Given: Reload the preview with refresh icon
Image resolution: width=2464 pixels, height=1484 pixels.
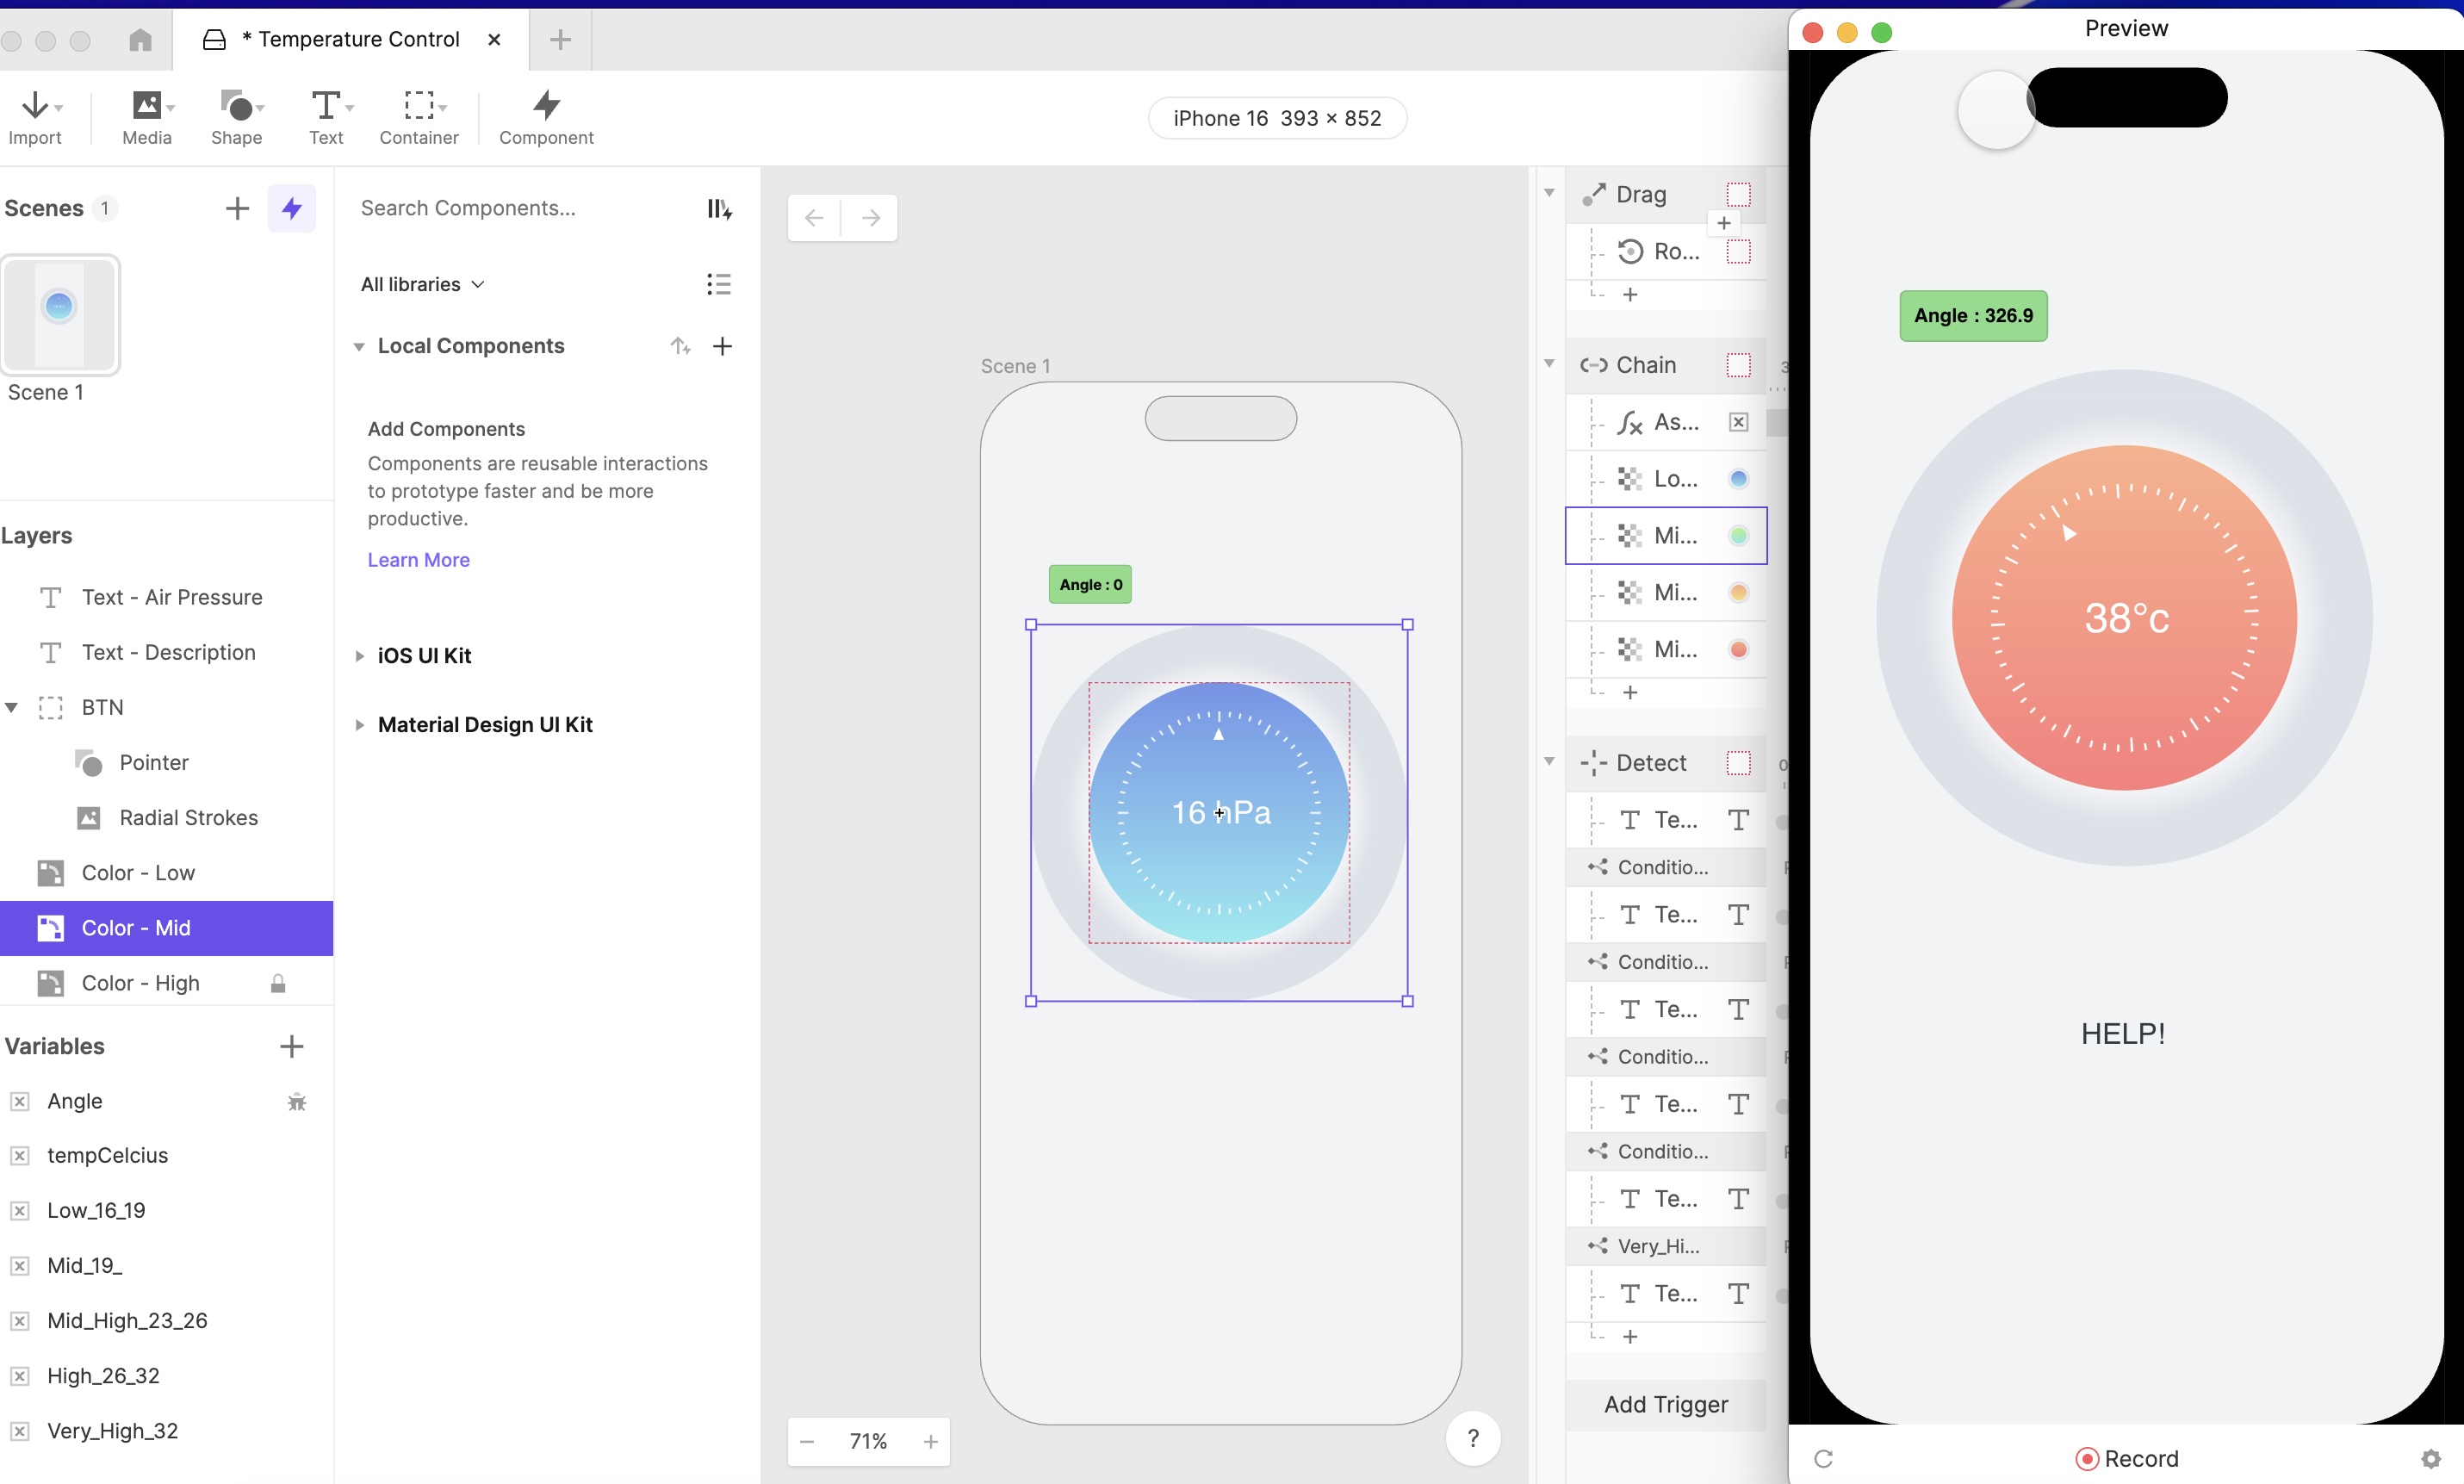Looking at the screenshot, I should coord(1823,1459).
